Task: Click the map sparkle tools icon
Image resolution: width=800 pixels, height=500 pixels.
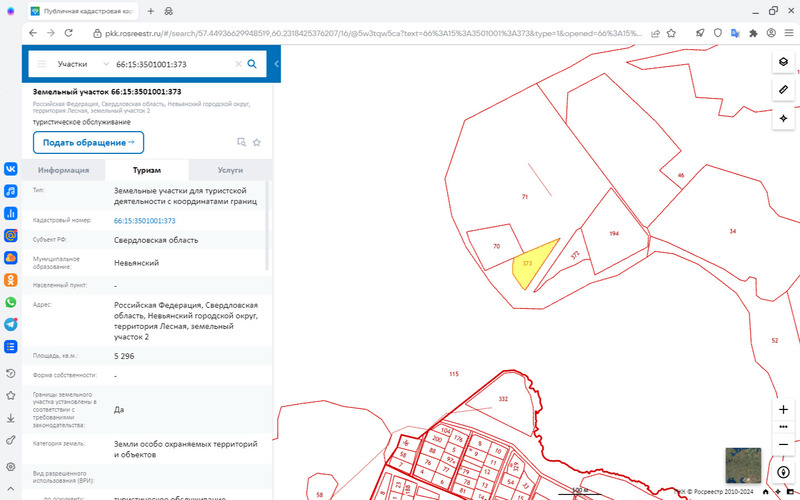Action: point(783,118)
